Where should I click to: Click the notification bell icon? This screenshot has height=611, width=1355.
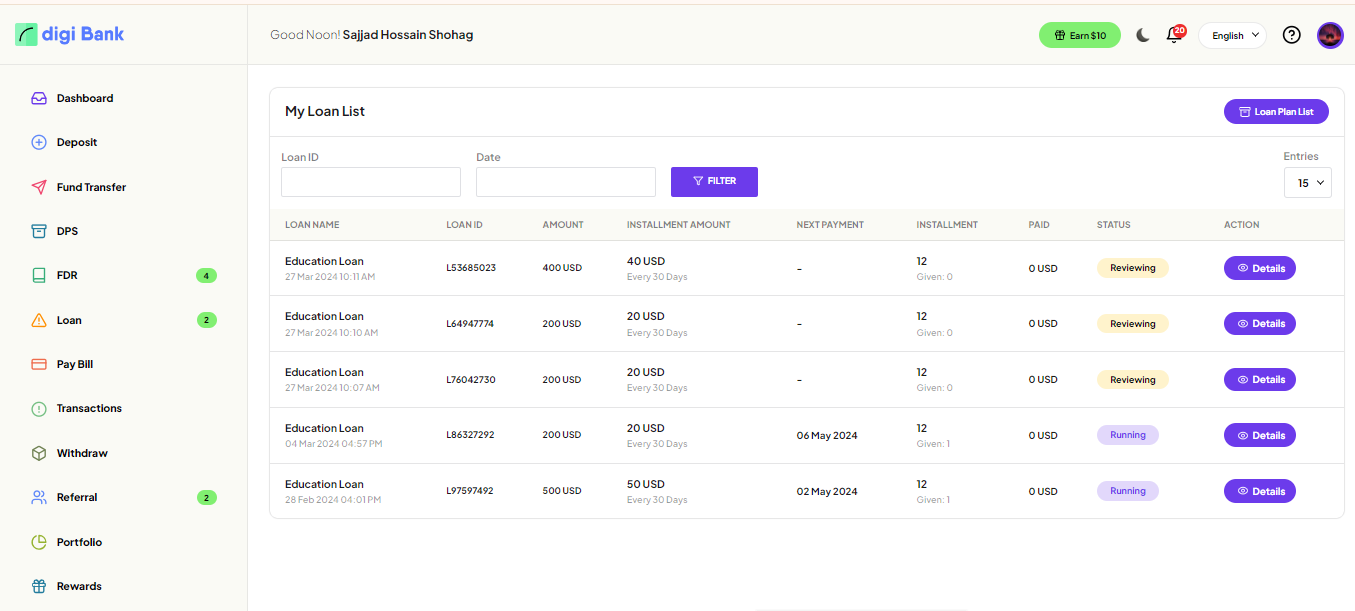click(x=1174, y=36)
